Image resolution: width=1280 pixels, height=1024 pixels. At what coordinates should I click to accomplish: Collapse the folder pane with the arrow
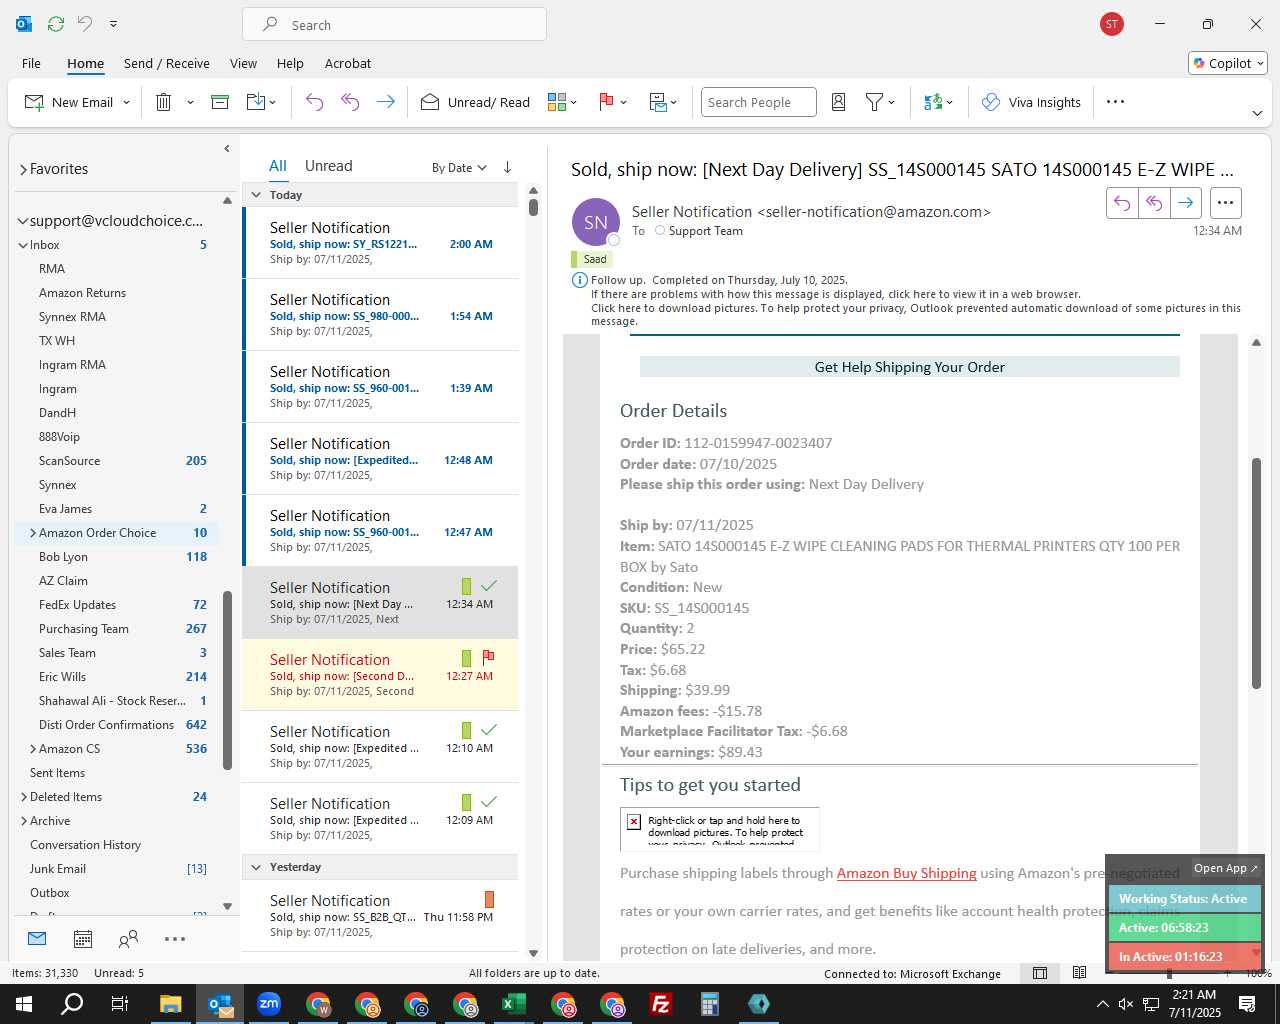point(227,149)
